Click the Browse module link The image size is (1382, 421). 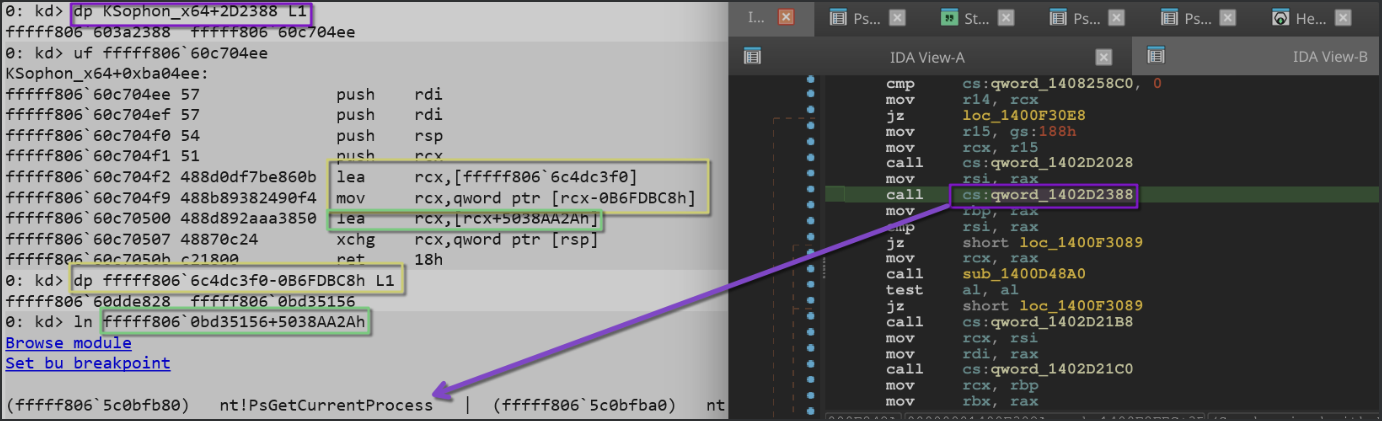[x=54, y=343]
